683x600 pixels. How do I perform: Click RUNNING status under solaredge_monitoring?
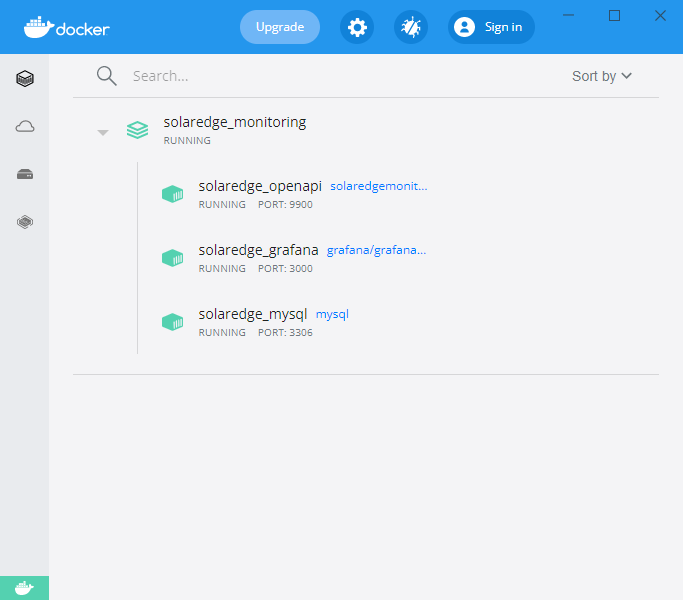(187, 141)
